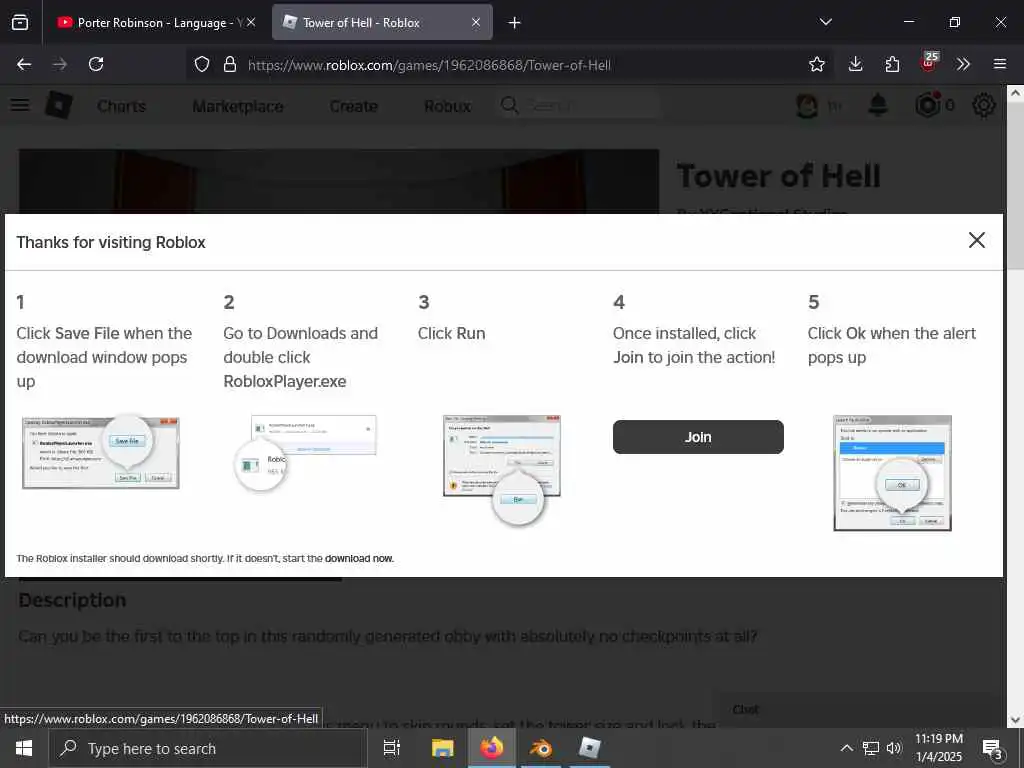Open the network status tray icon
Image resolution: width=1024 pixels, height=768 pixels.
coord(871,748)
